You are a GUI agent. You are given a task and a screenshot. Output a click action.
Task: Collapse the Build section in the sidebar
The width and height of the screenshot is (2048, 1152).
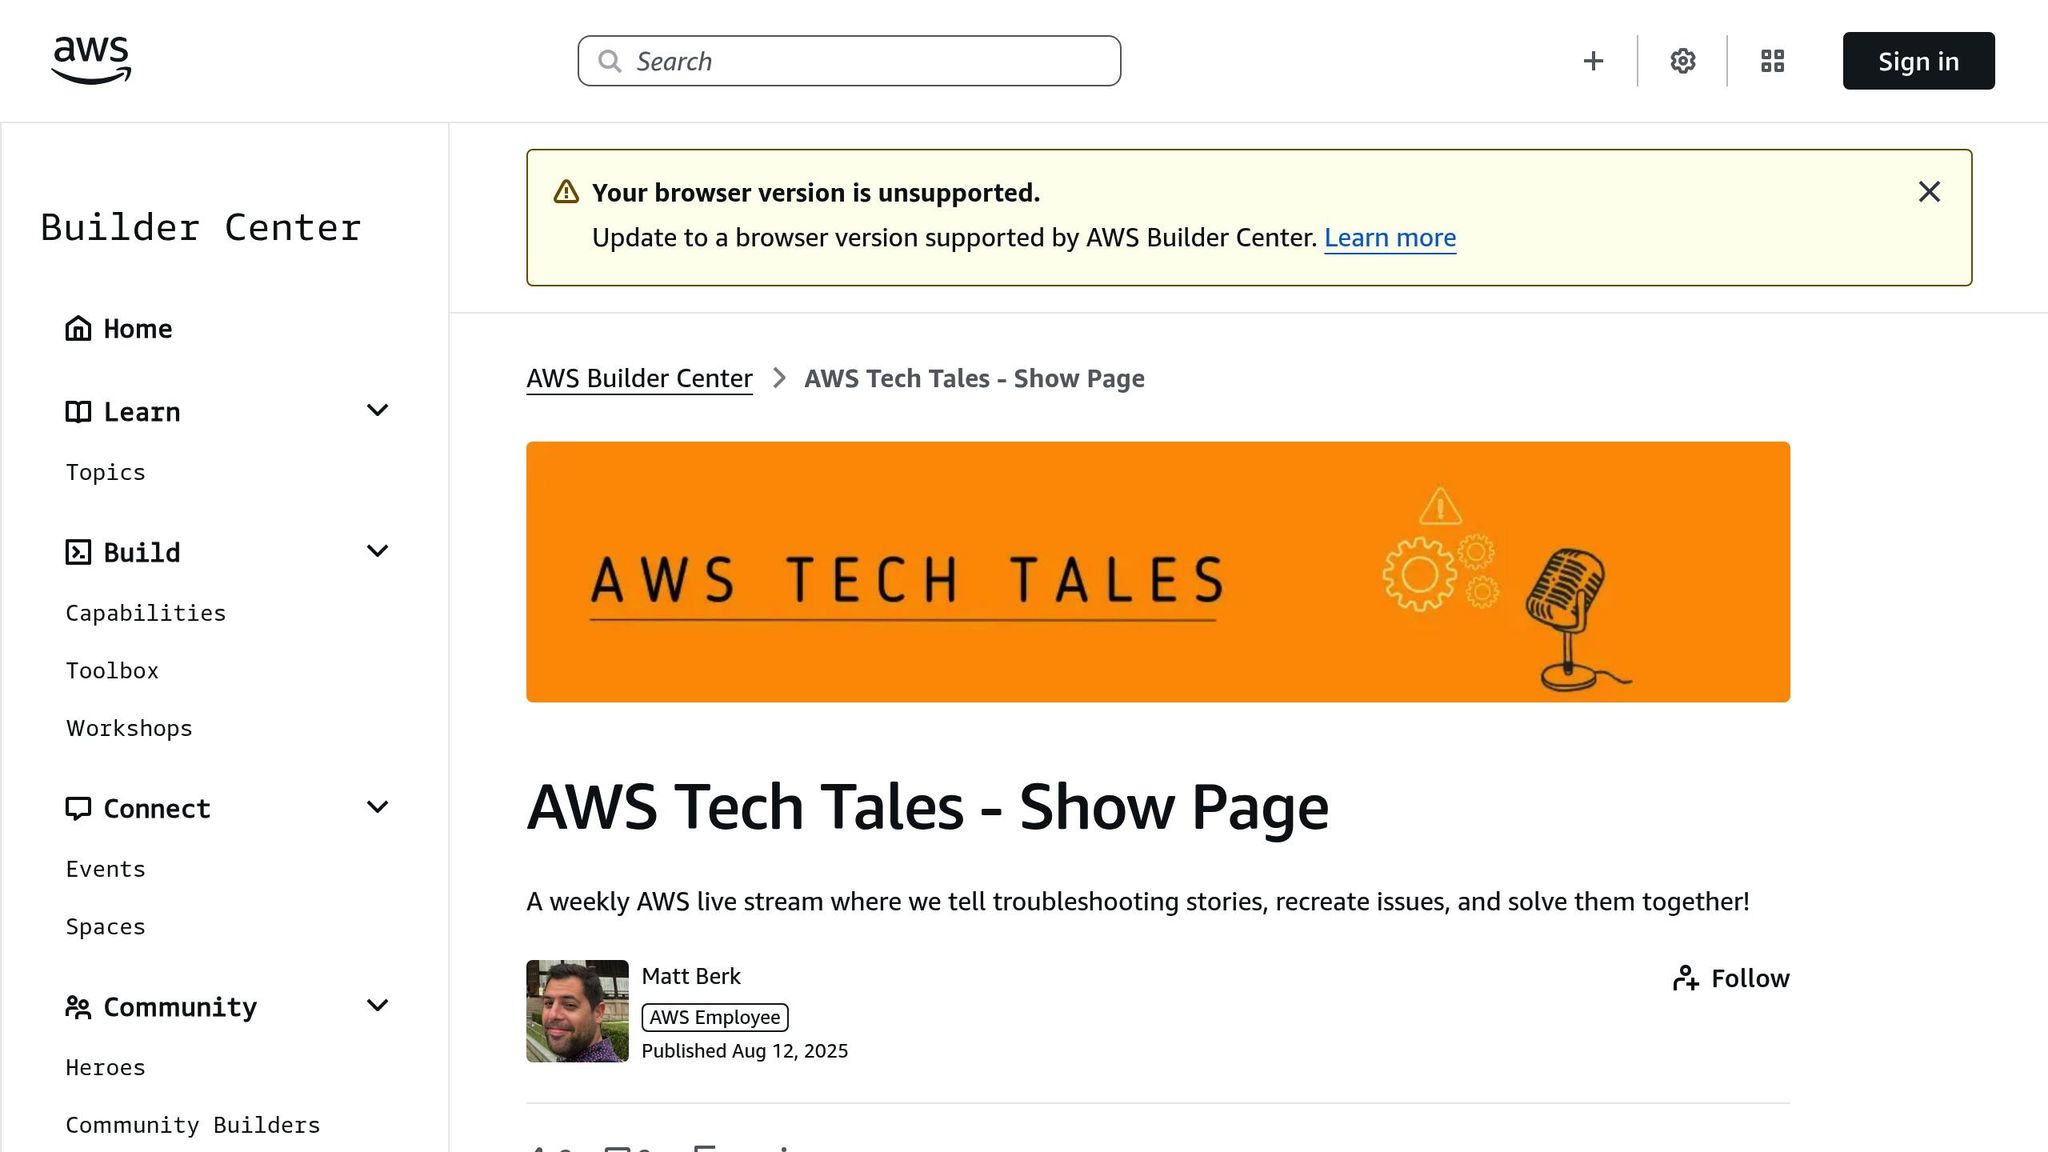click(377, 551)
